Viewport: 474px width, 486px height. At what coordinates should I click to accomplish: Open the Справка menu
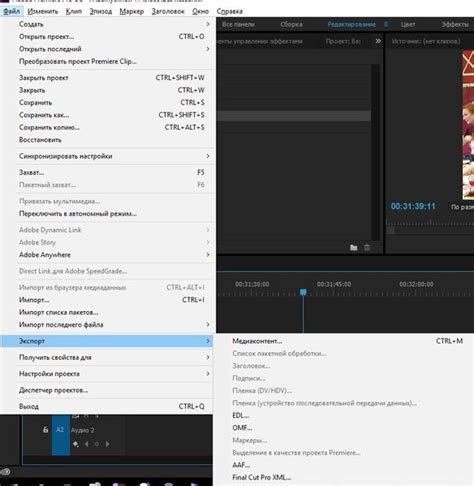229,11
